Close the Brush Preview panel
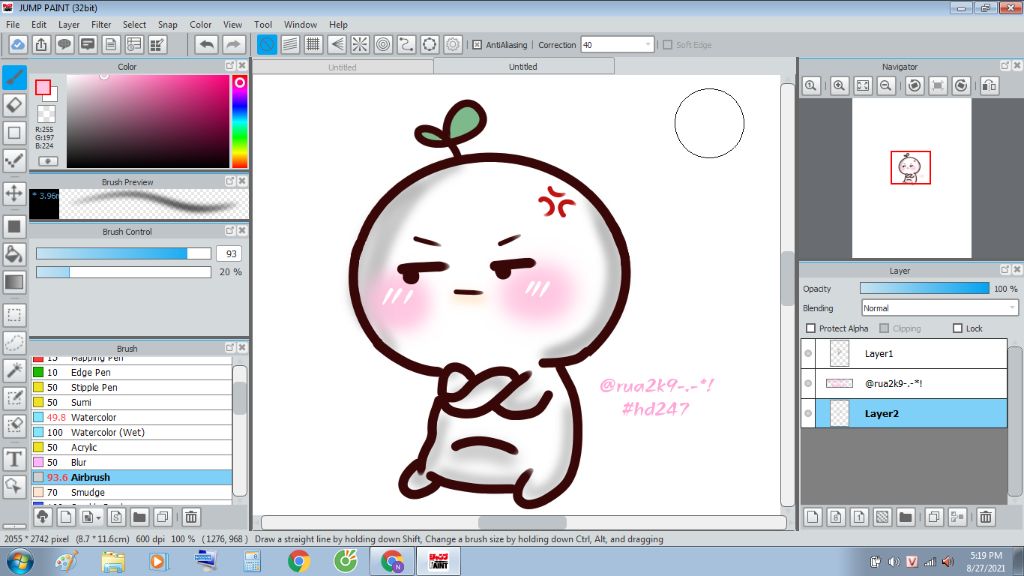 coord(242,181)
